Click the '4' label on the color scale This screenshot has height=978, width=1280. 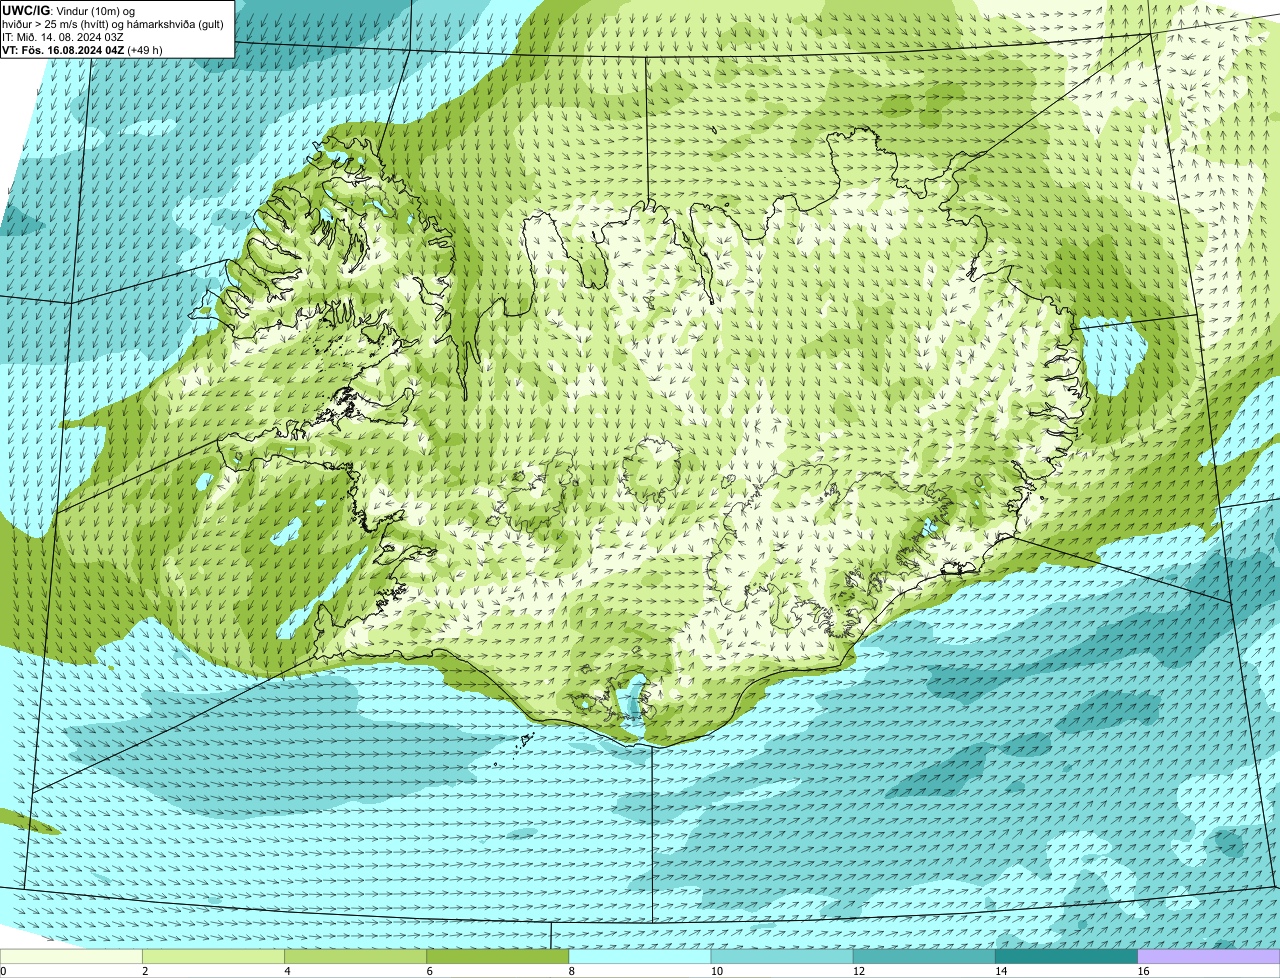[x=287, y=971]
